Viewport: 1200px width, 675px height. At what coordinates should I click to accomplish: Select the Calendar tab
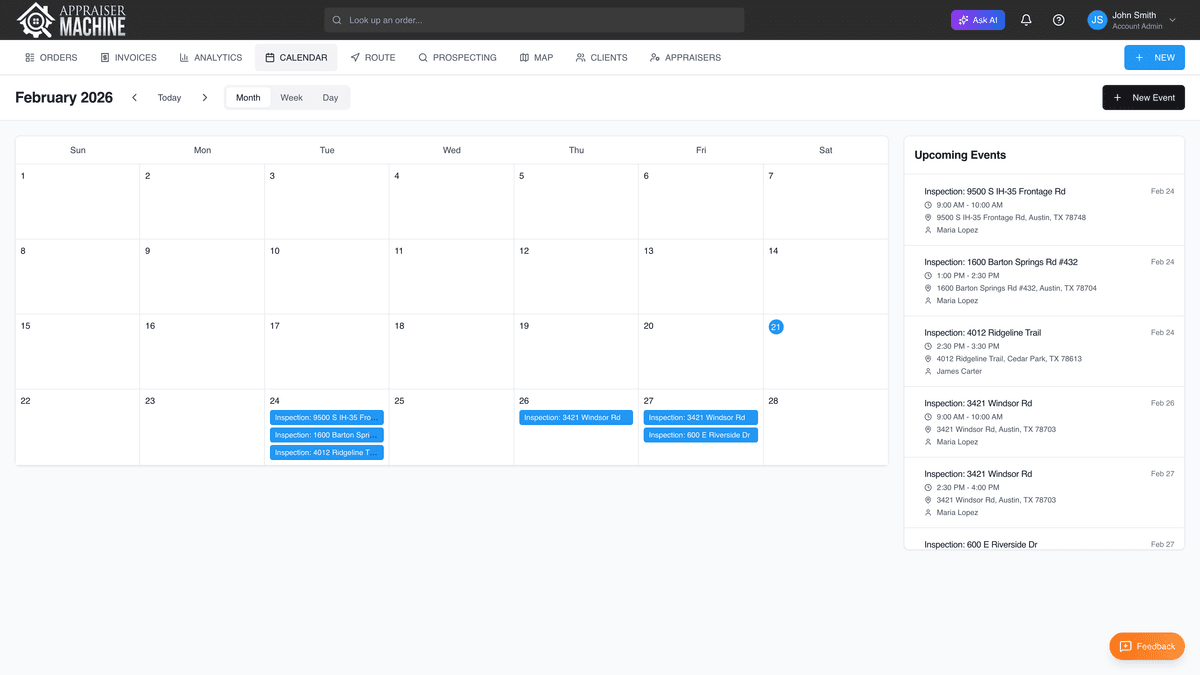(x=295, y=57)
